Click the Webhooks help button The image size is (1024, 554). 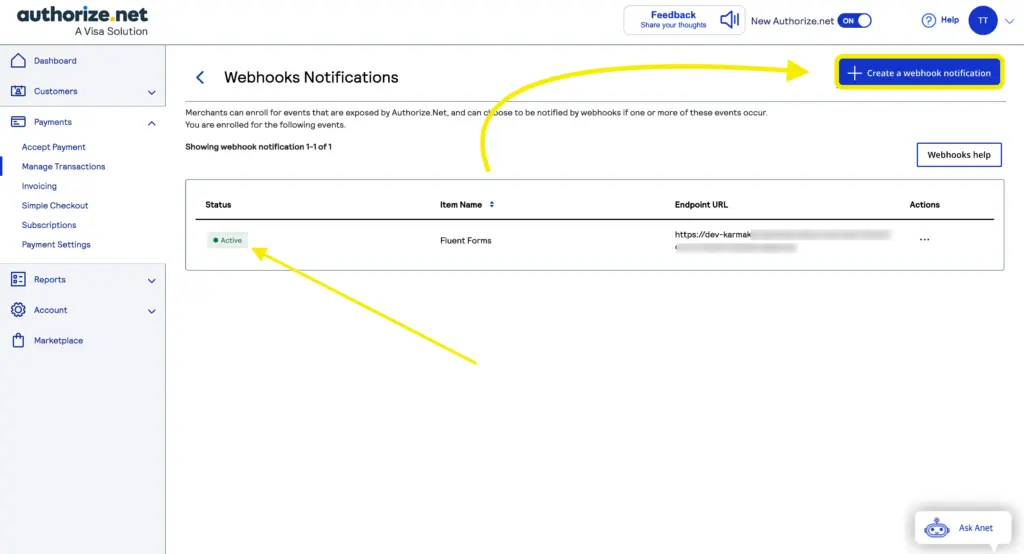(959, 155)
